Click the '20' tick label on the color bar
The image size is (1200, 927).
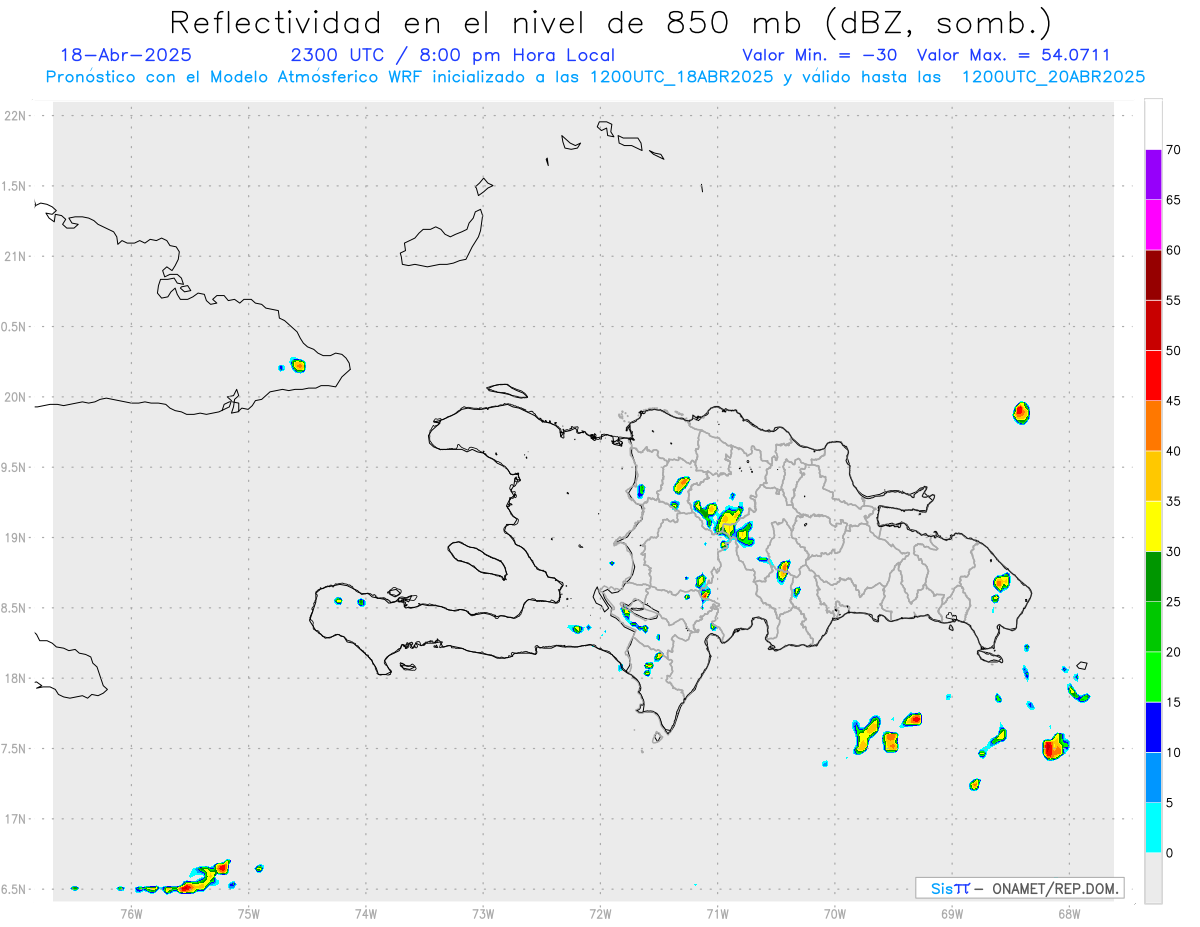click(1174, 652)
